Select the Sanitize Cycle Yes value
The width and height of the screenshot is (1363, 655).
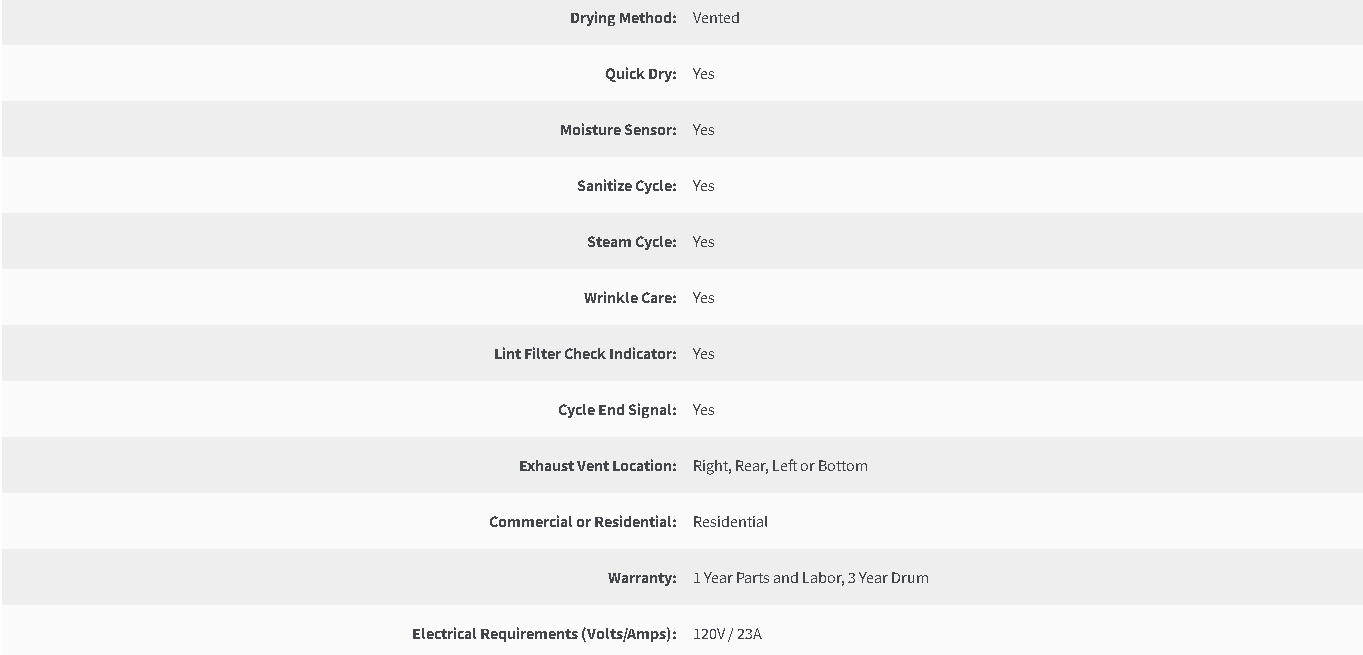pyautogui.click(x=704, y=186)
